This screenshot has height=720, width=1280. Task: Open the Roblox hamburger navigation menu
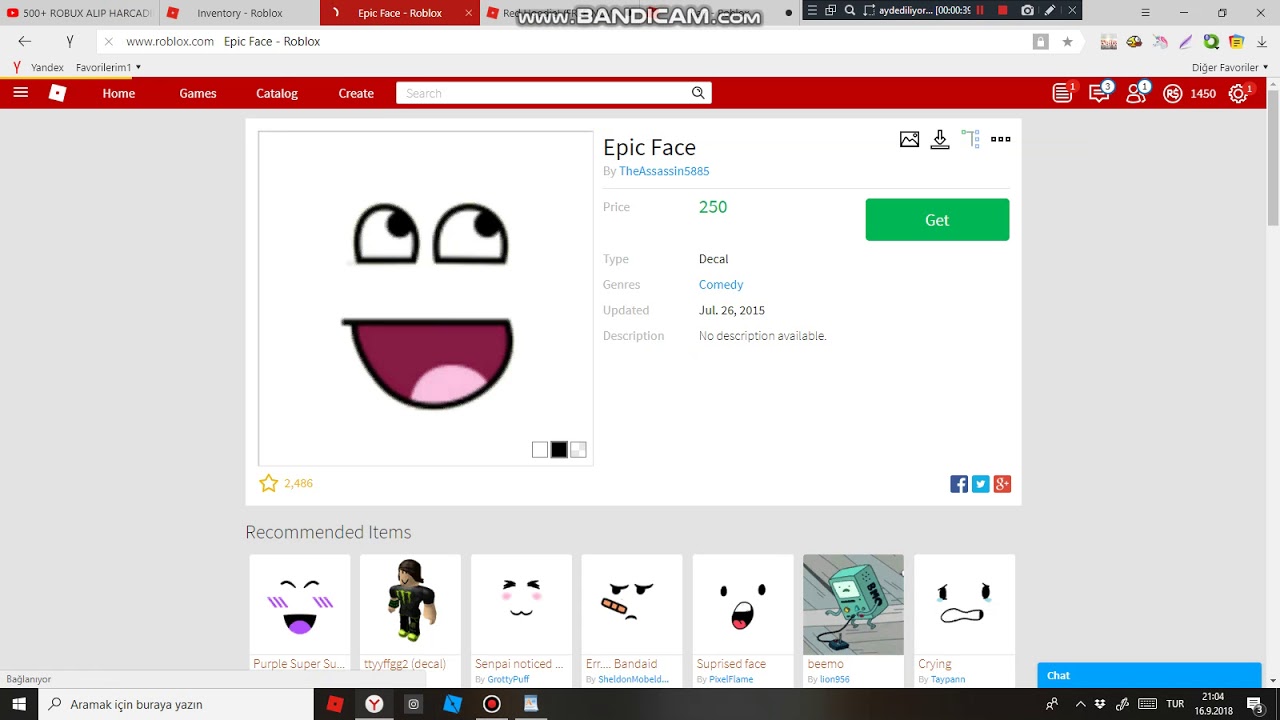pyautogui.click(x=20, y=93)
